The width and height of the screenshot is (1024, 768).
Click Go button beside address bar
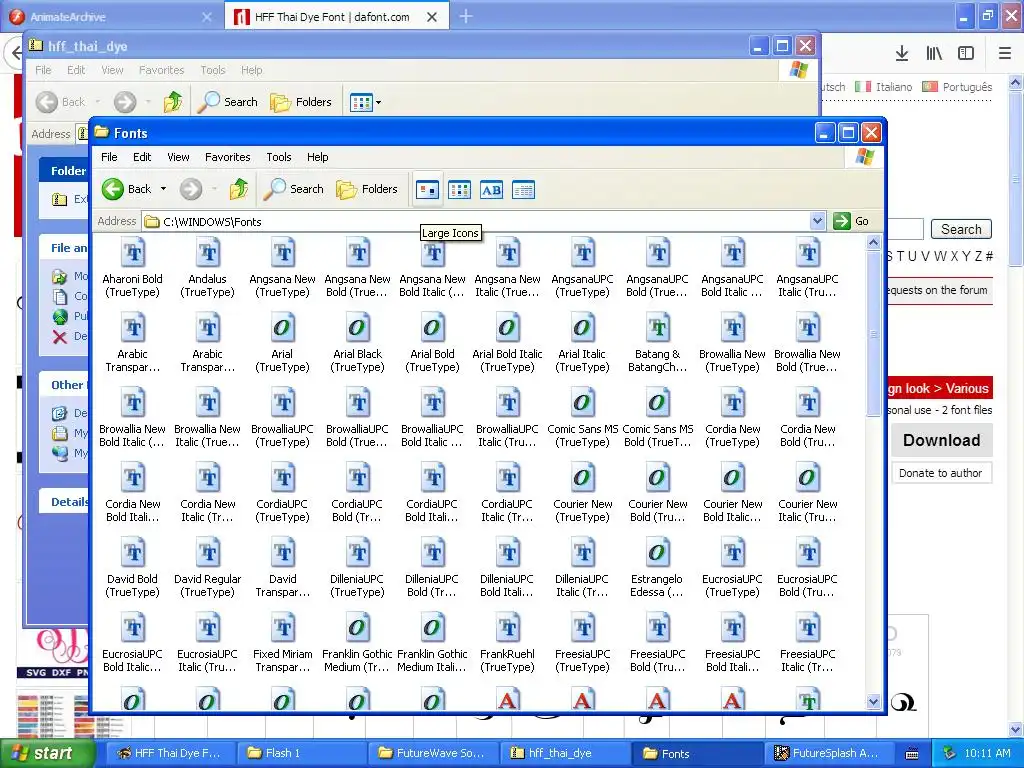(852, 221)
